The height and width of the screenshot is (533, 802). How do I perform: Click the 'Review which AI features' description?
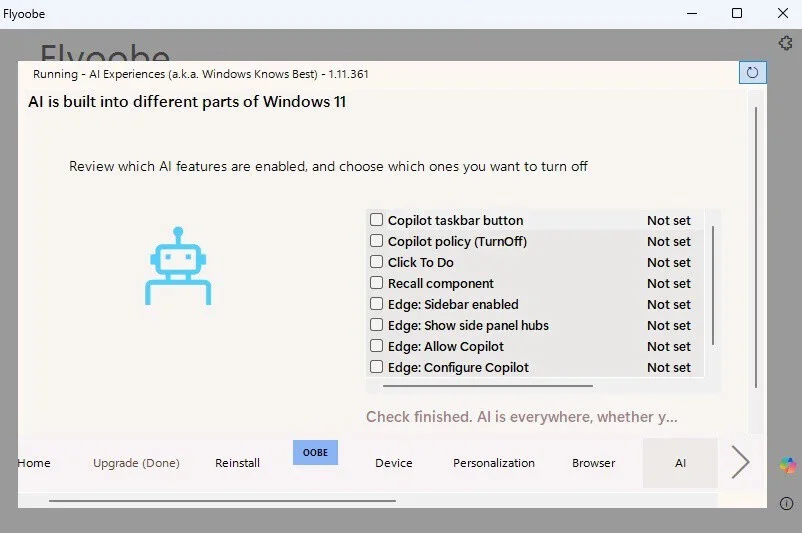click(328, 166)
